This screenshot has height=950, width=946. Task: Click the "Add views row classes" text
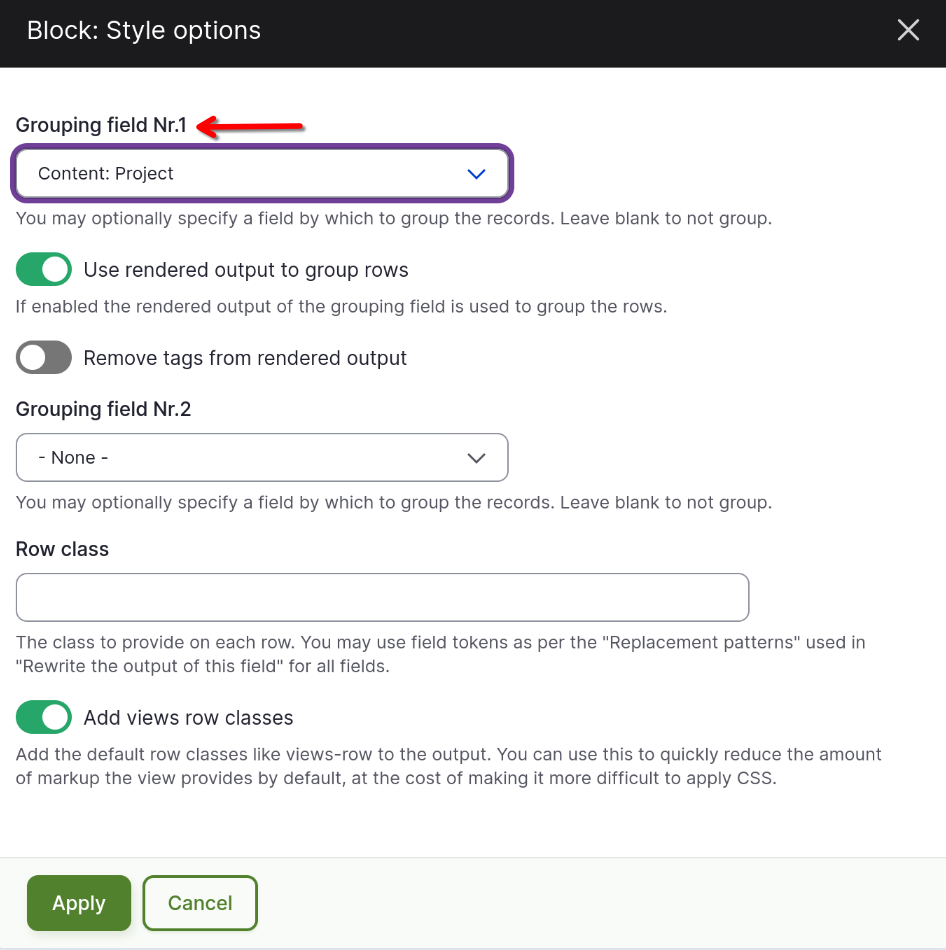(x=188, y=718)
